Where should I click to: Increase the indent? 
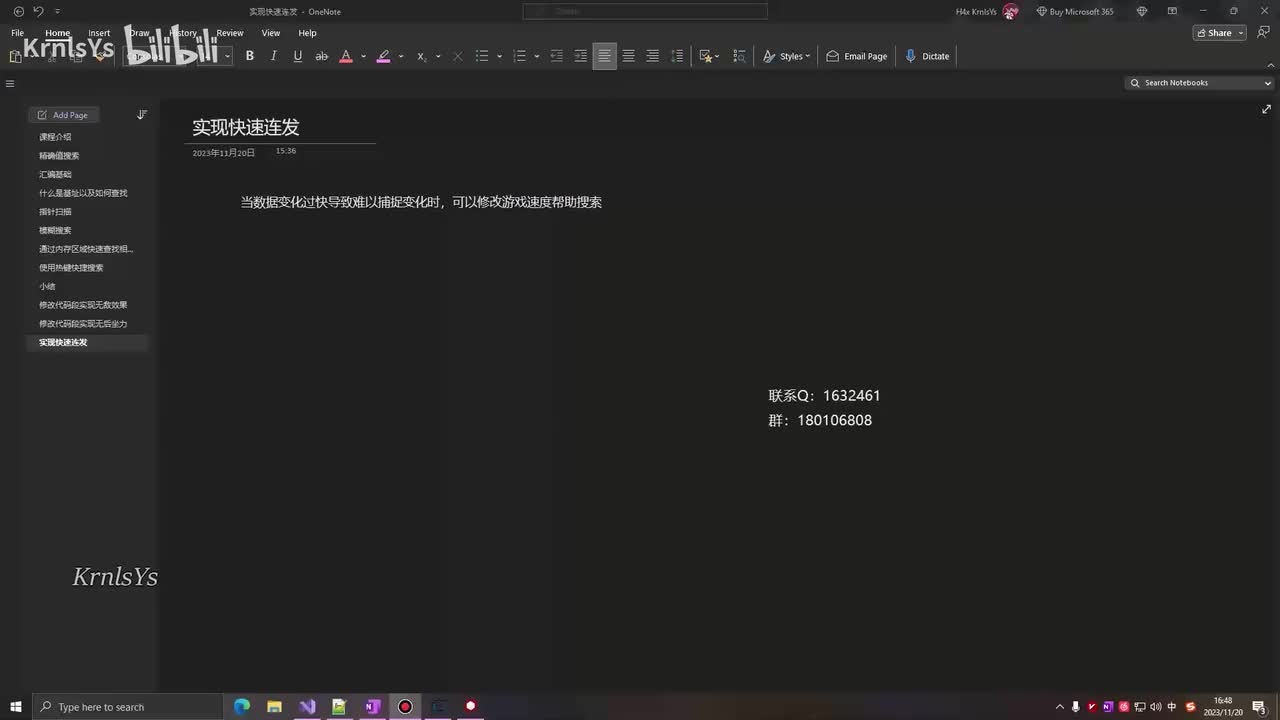point(580,56)
